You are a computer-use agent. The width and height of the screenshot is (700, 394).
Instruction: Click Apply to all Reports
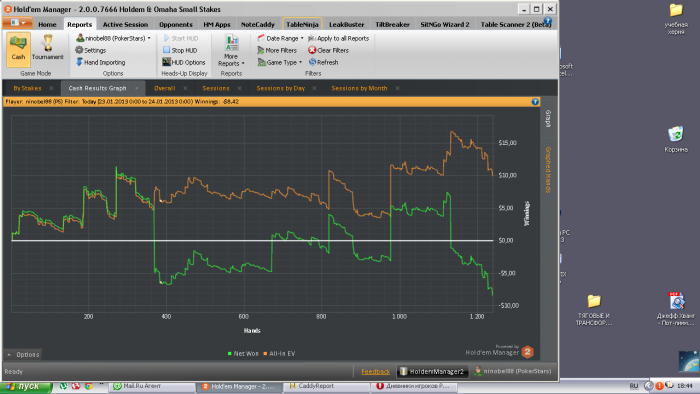[338, 38]
